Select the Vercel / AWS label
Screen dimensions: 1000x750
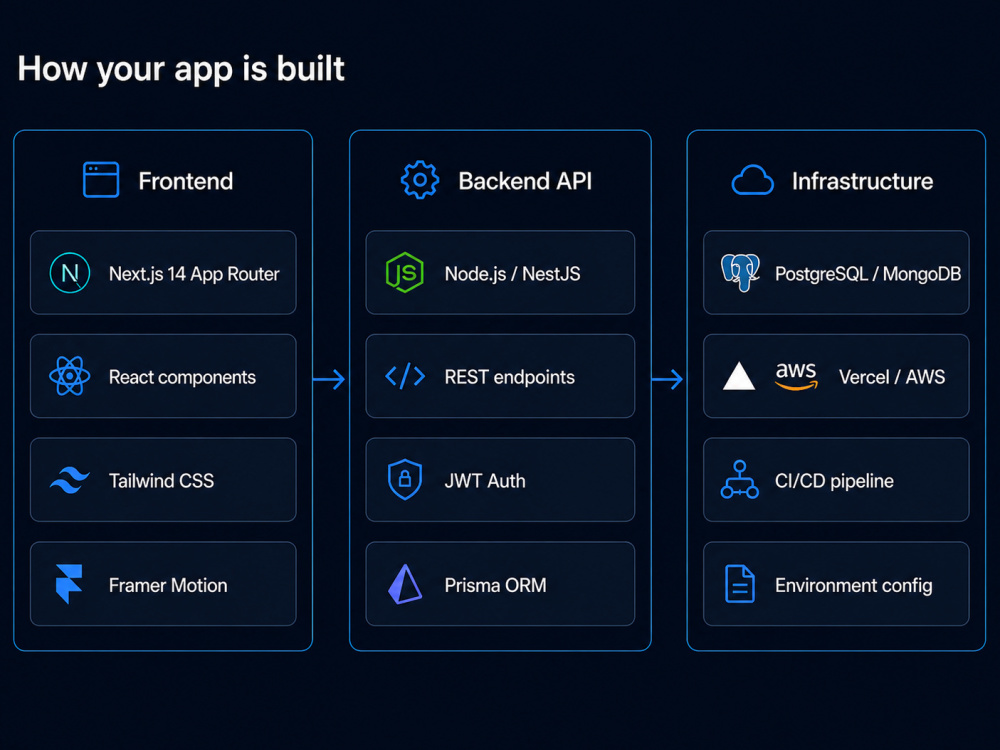tap(892, 378)
